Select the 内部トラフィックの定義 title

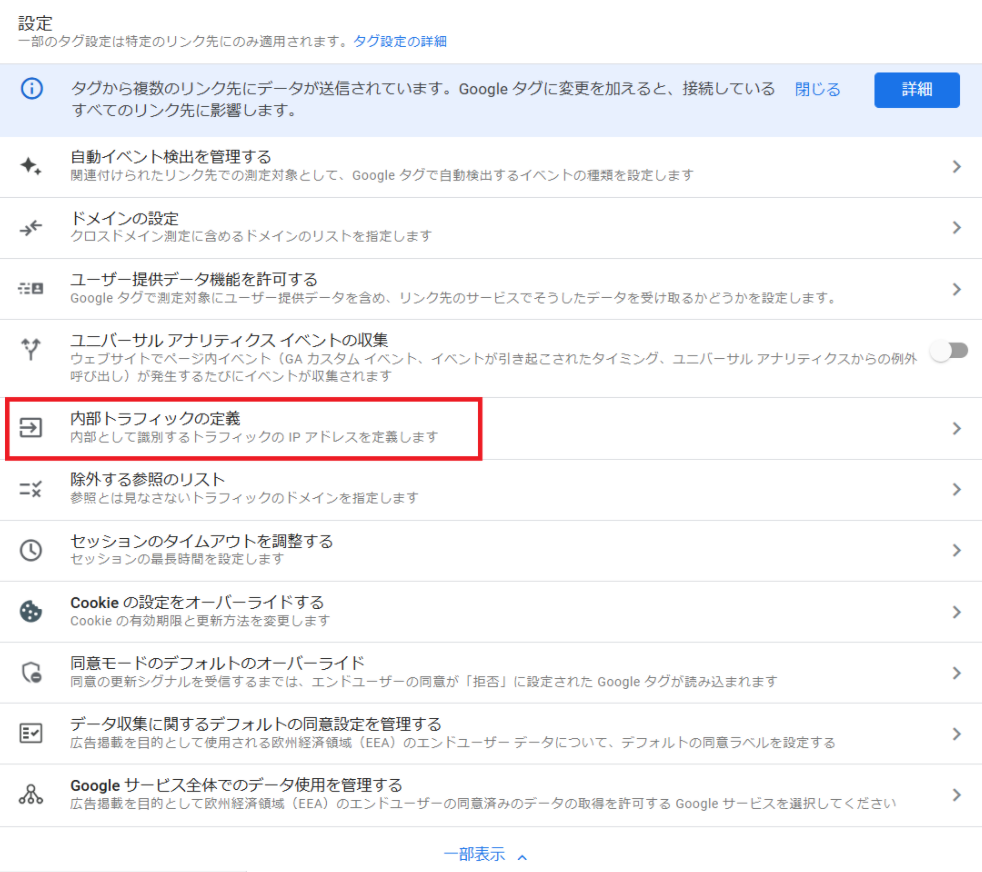155,418
